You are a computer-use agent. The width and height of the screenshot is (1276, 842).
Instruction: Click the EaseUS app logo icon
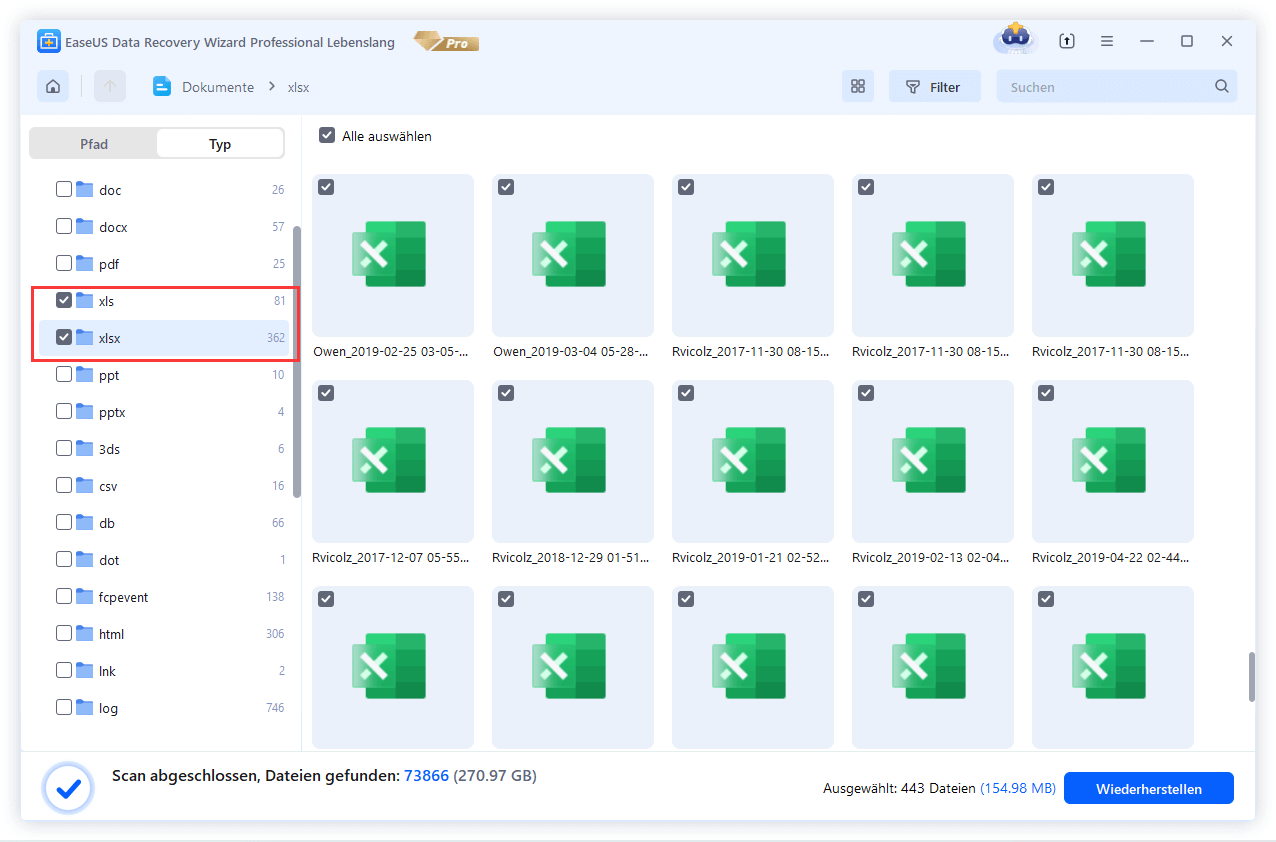(x=49, y=42)
